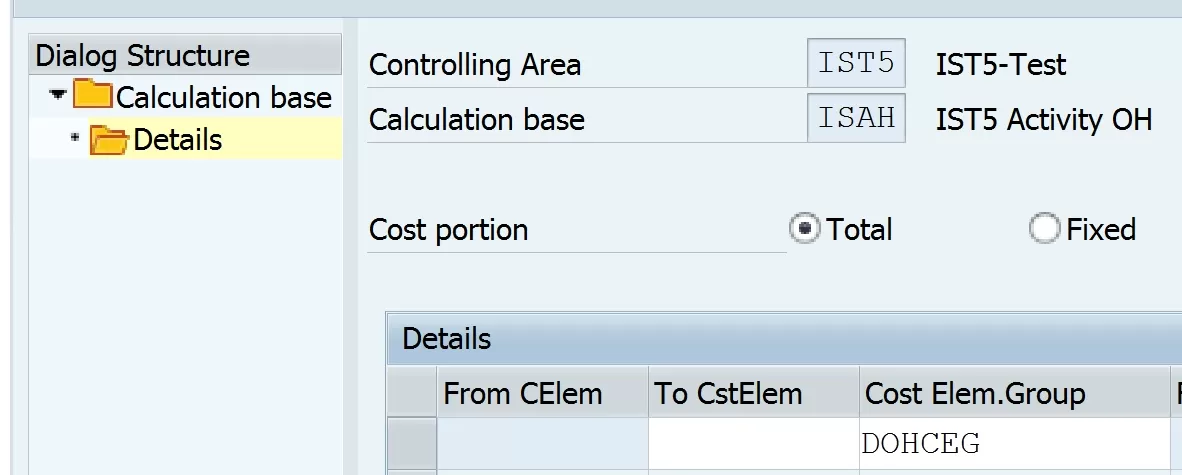Select the first row using its row selector
Viewport: 1182px width, 475px height.
click(412, 443)
